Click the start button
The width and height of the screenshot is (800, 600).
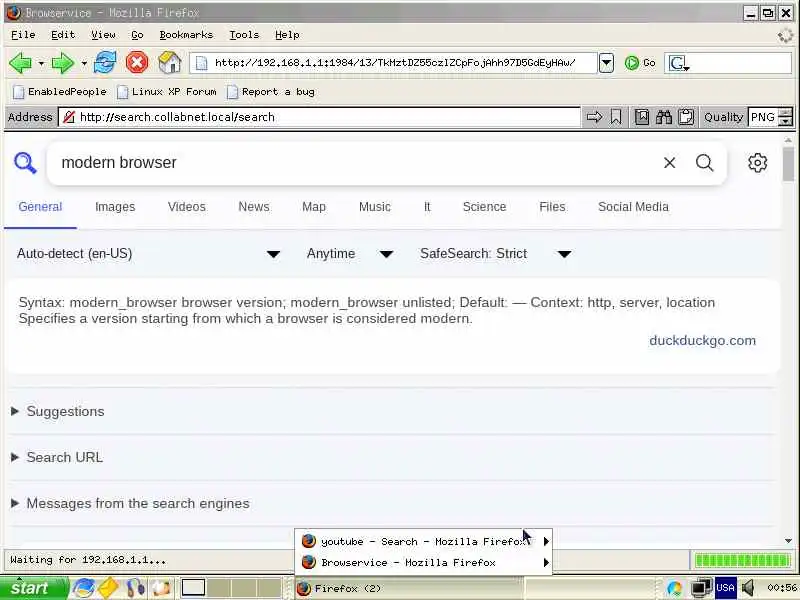(34, 588)
